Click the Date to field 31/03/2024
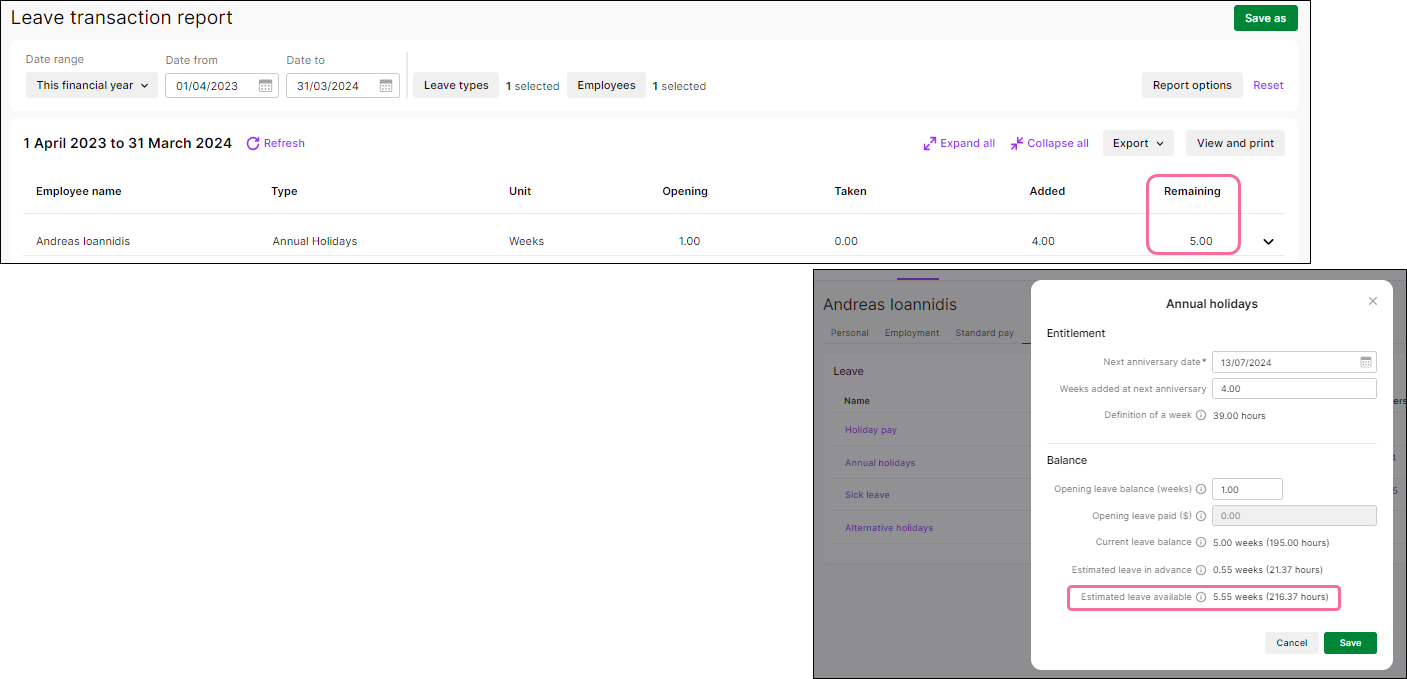The height and width of the screenshot is (679, 1407). [343, 86]
